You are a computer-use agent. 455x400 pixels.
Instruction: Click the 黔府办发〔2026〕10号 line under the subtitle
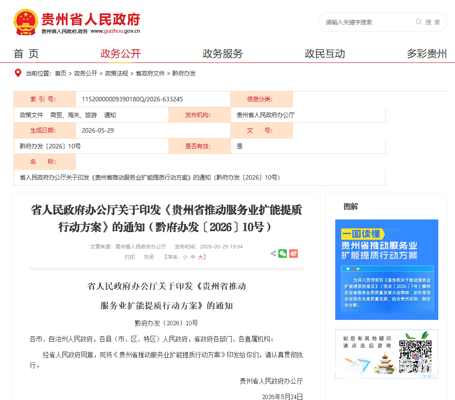coord(166,323)
